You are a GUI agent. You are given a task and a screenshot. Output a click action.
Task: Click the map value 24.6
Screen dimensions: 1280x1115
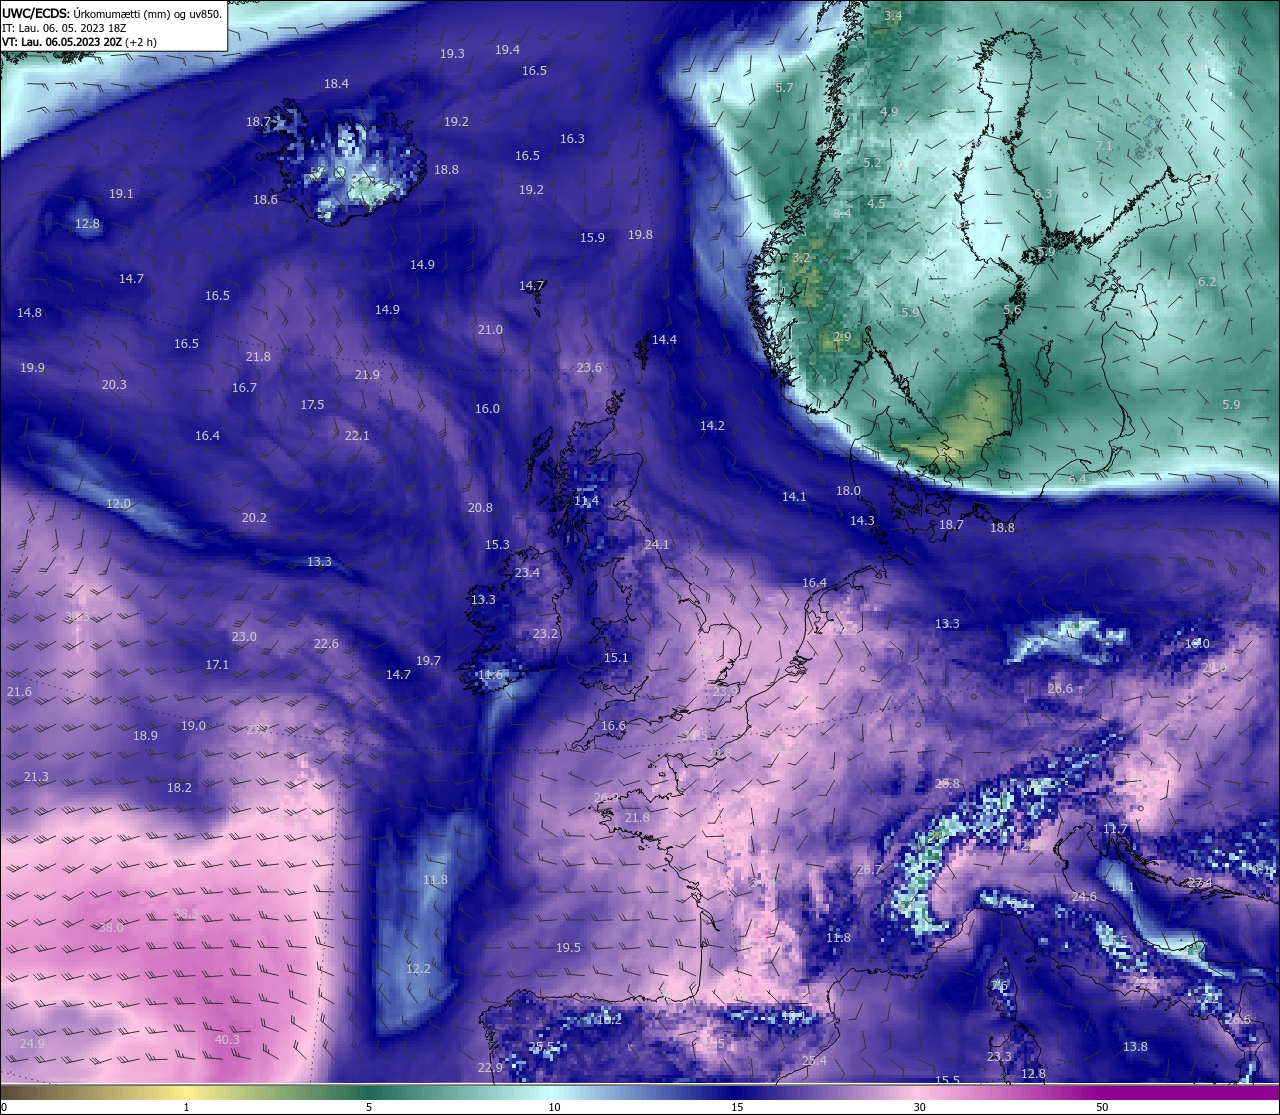click(x=1085, y=898)
